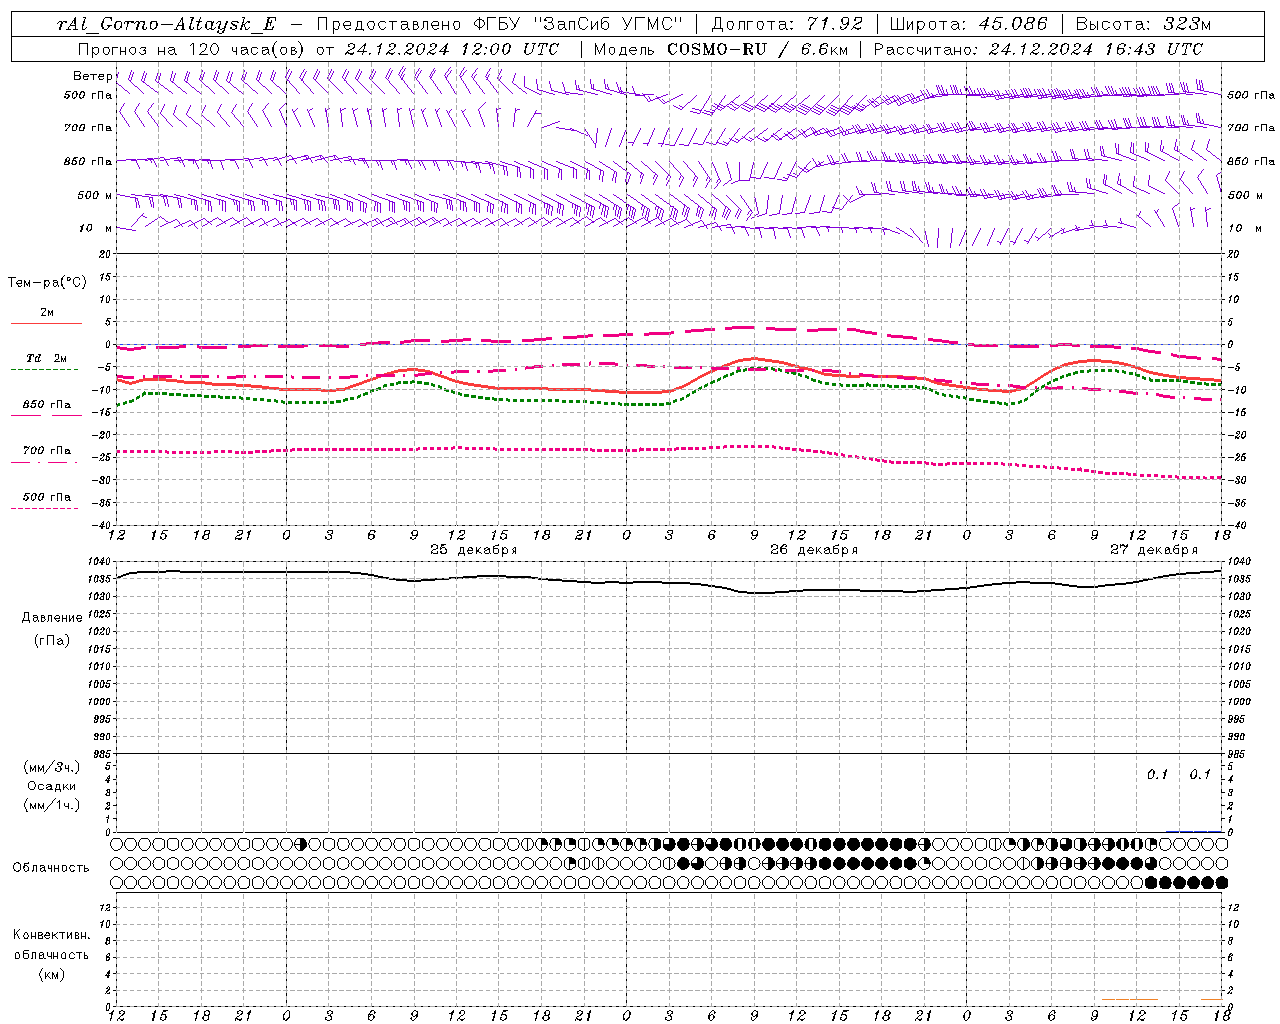This screenshot has width=1280, height=1024.
Task: Click the Ветер wind panel label
Action: click(x=92, y=76)
